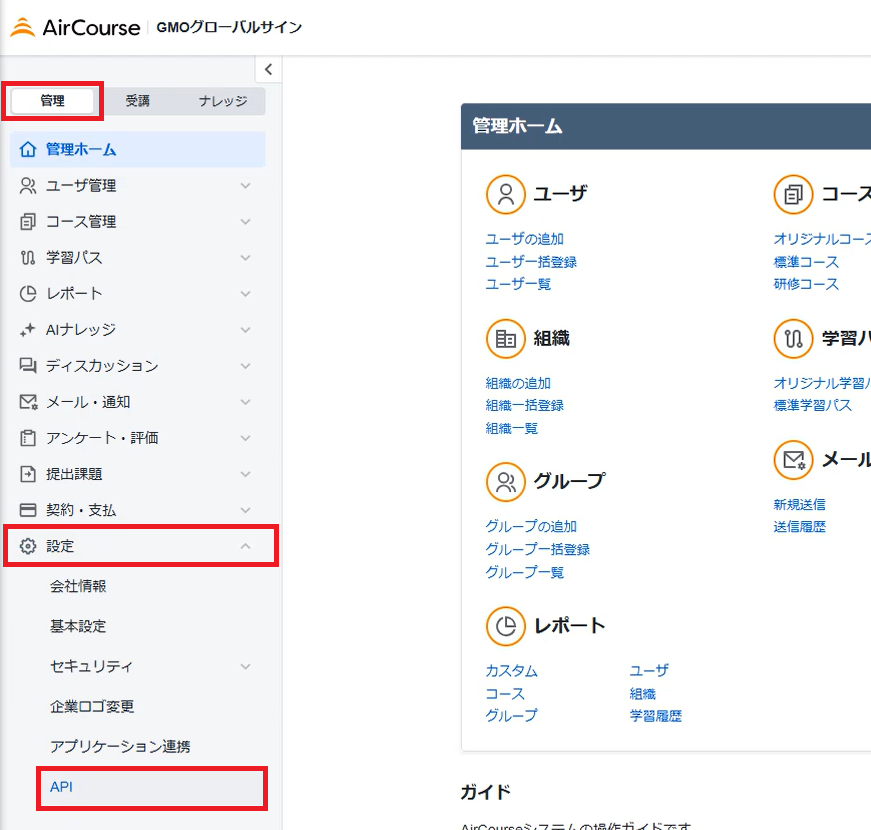
Task: Select 管理ホーム menu label in the sidebar
Action: 81,149
